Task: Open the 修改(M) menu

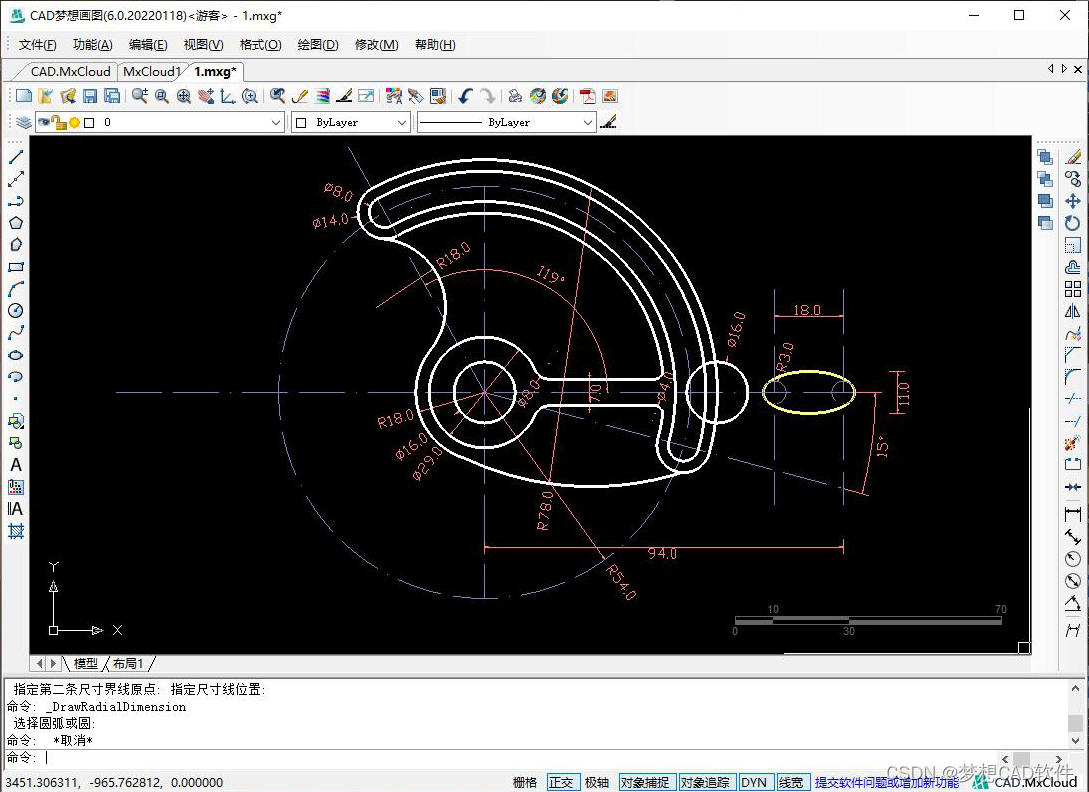Action: (376, 44)
